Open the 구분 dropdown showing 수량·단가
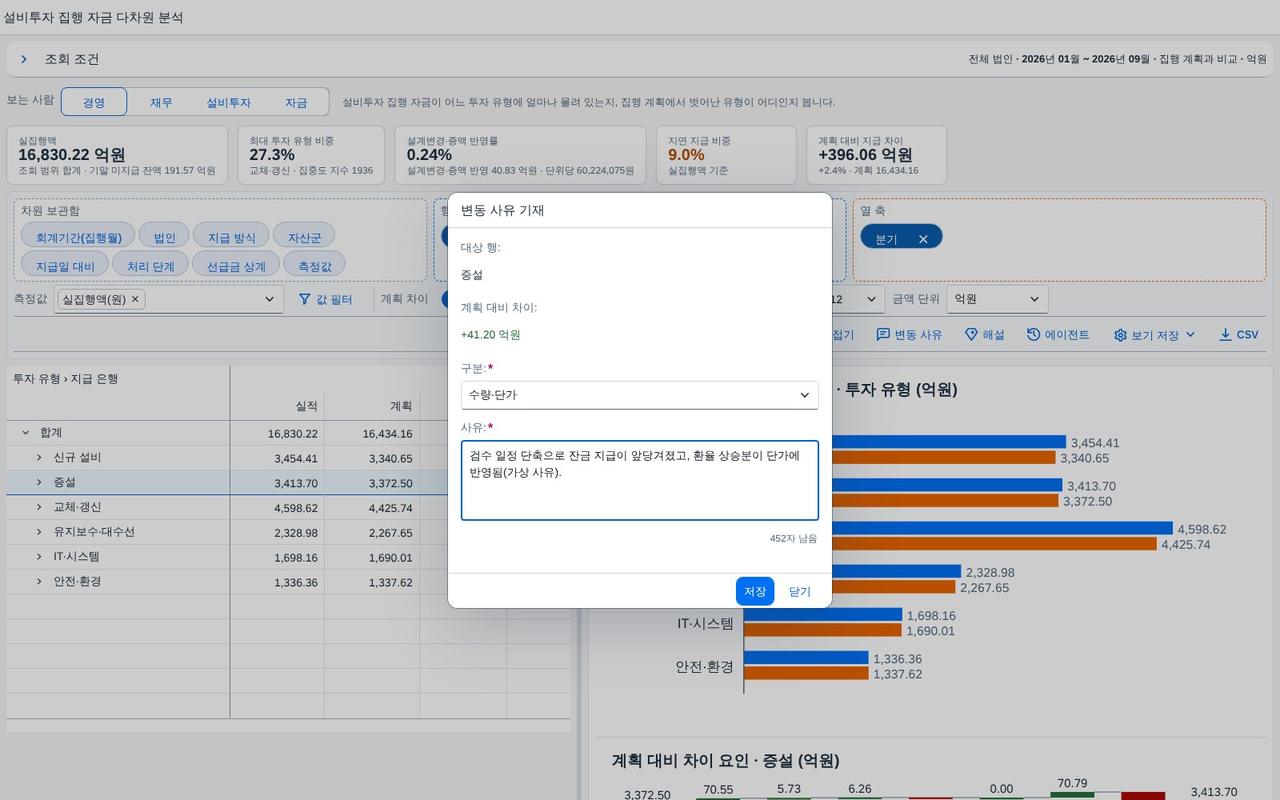1280x800 pixels. (640, 395)
